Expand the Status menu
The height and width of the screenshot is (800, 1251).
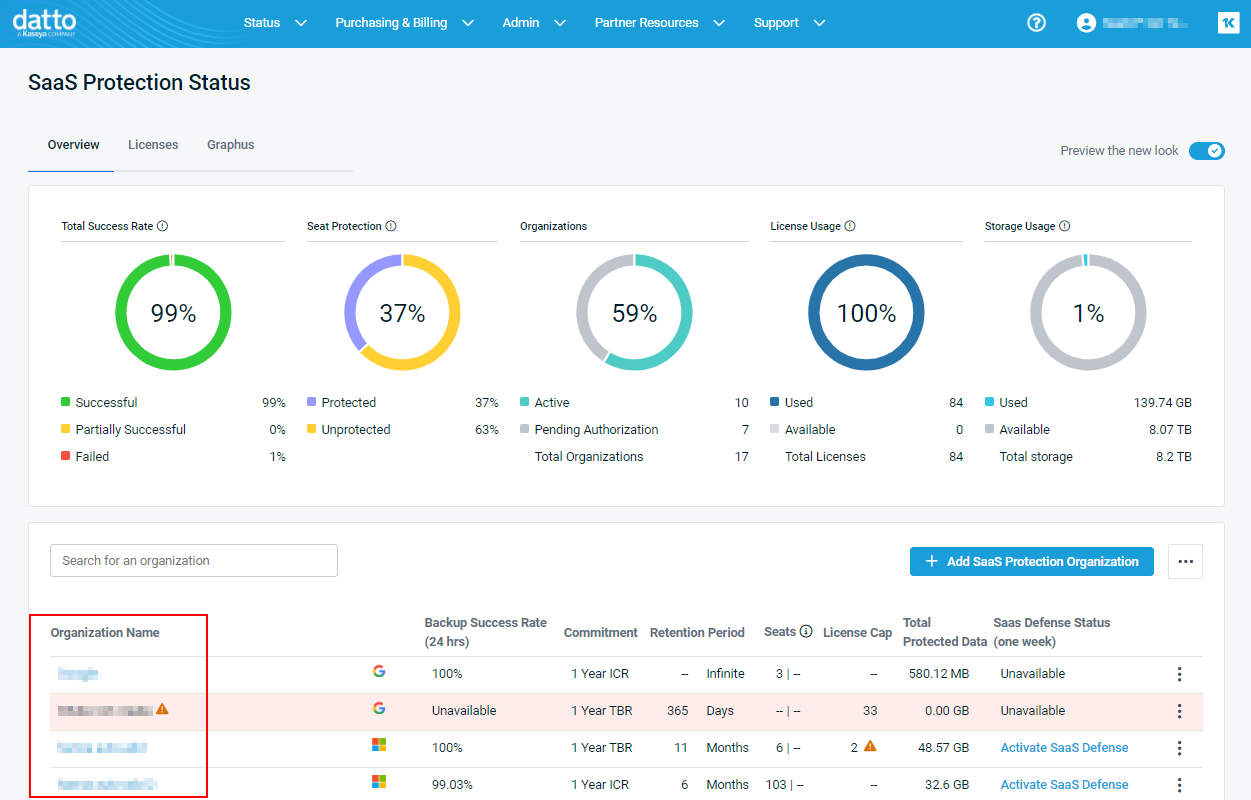(275, 22)
